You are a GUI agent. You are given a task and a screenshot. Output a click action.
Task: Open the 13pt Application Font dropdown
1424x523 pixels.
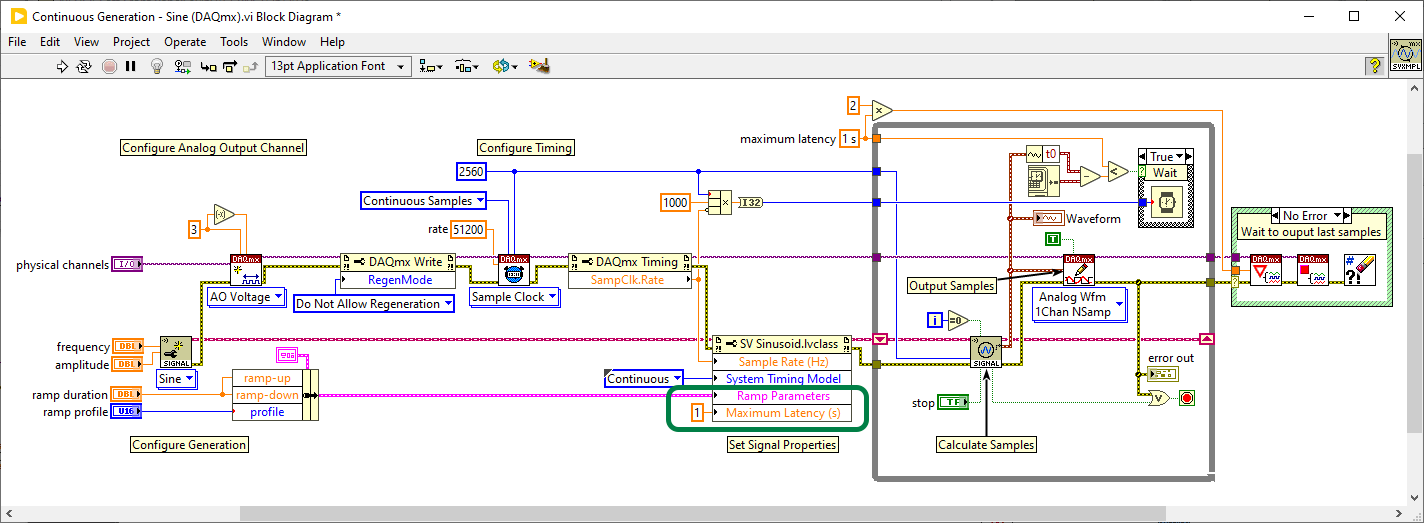pyautogui.click(x=338, y=66)
